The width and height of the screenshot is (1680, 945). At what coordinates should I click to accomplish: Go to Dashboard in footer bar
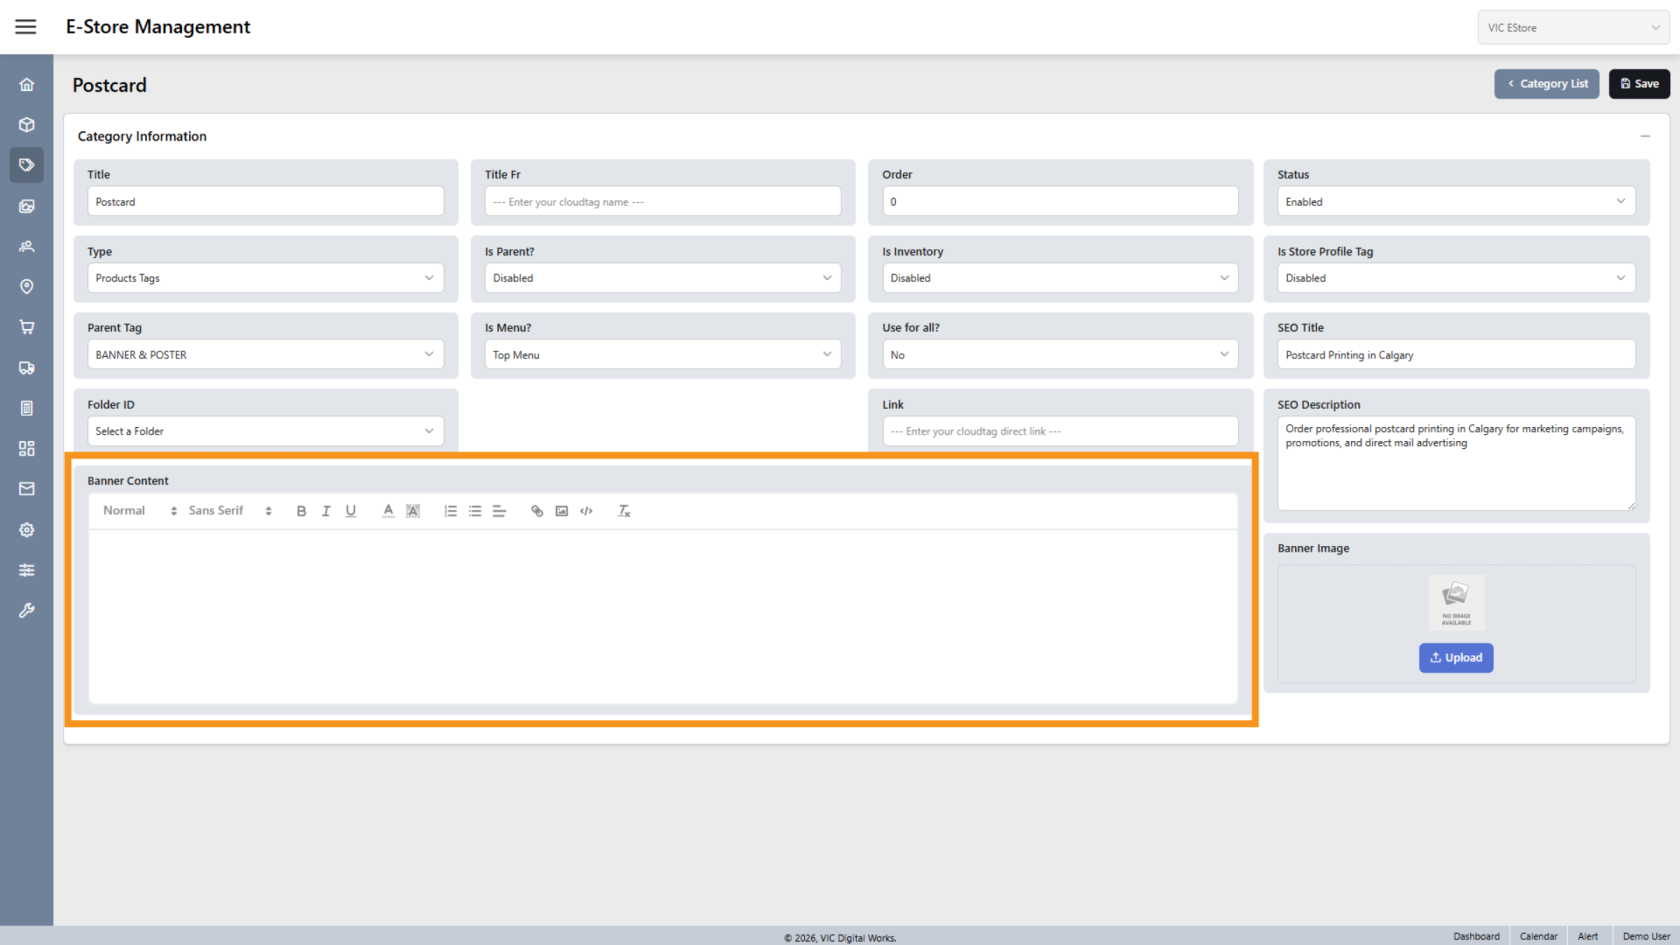(1476, 936)
